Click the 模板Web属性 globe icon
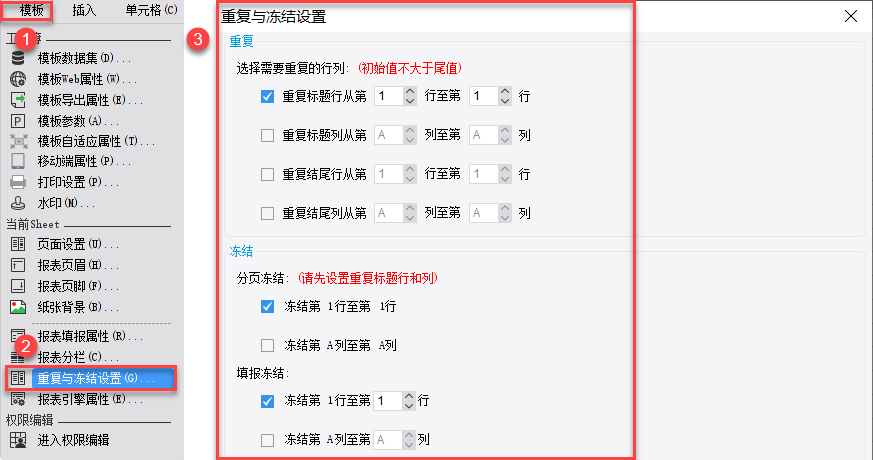This screenshot has width=873, height=460. click(17, 79)
